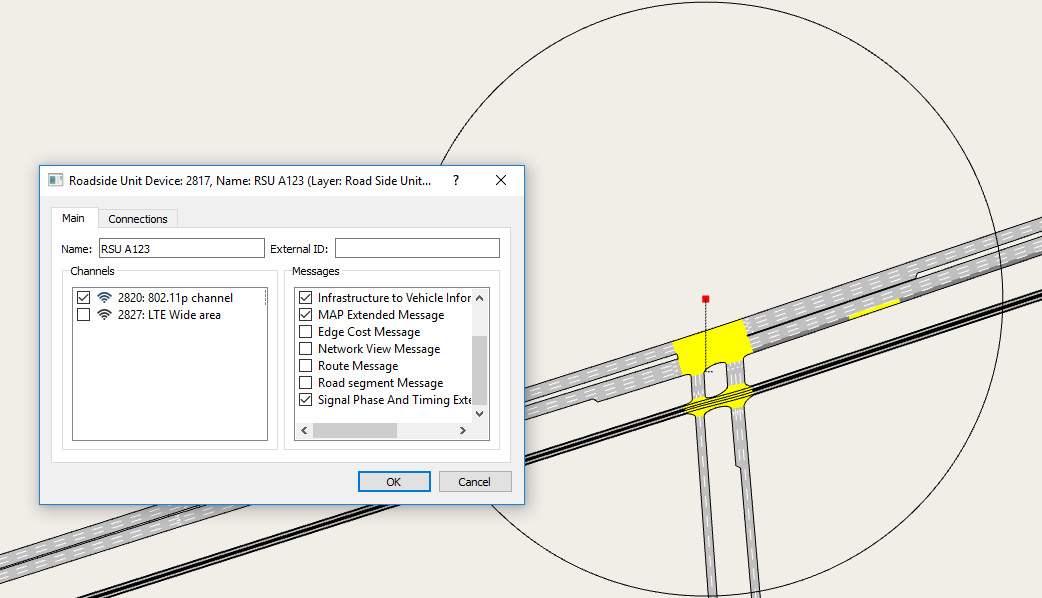Close the Roadside Unit Device dialog
The height and width of the screenshot is (598, 1042).
coord(501,180)
